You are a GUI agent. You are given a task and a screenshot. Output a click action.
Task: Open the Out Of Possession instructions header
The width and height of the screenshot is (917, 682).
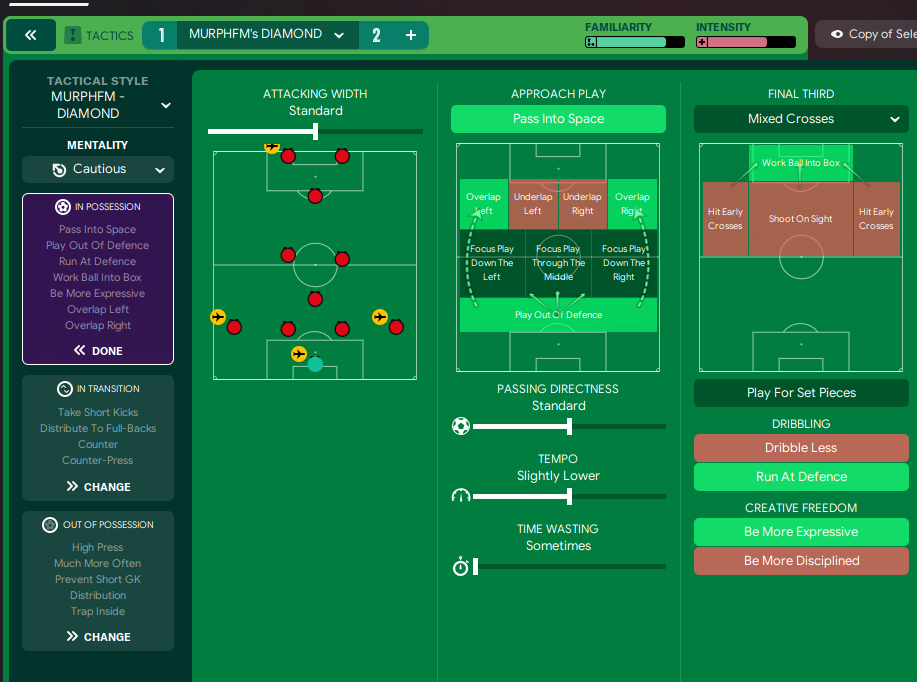pyautogui.click(x=98, y=525)
